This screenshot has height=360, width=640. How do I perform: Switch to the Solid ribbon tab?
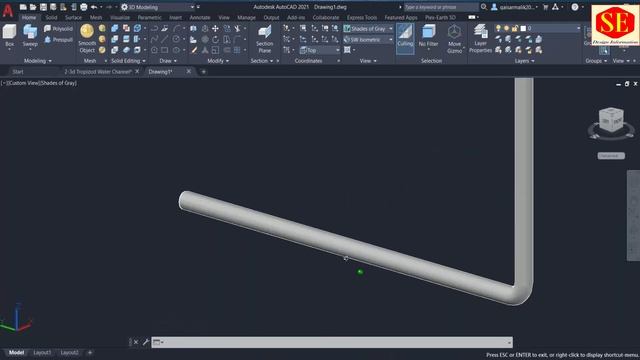tap(51, 18)
